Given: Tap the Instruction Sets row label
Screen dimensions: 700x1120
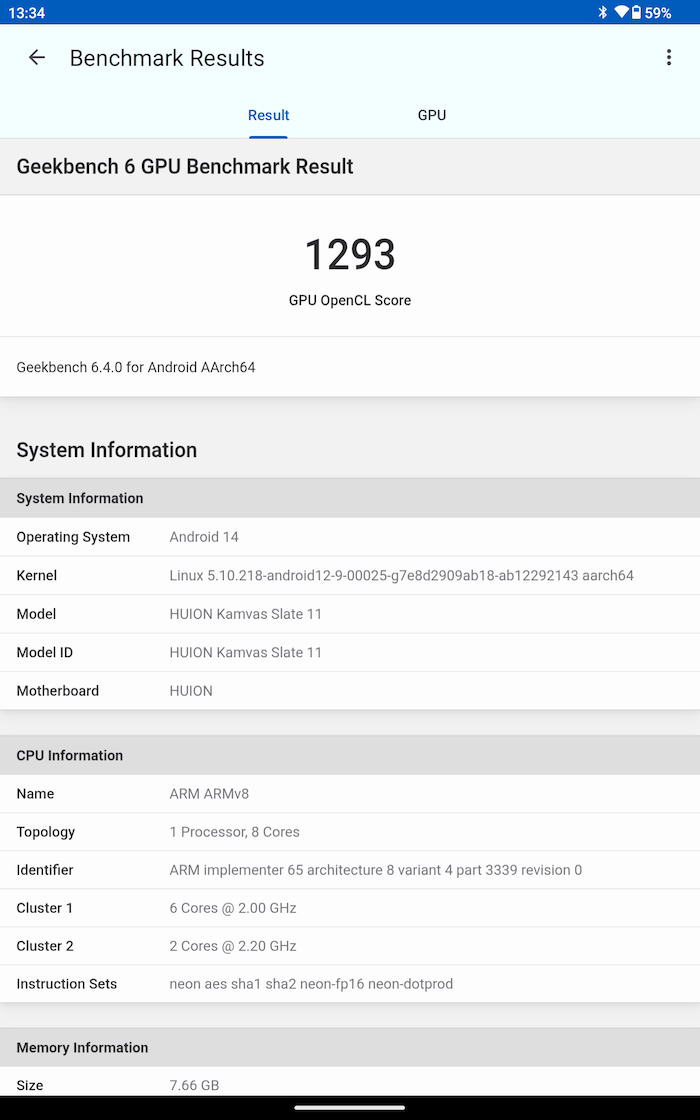Looking at the screenshot, I should pyautogui.click(x=66, y=984).
